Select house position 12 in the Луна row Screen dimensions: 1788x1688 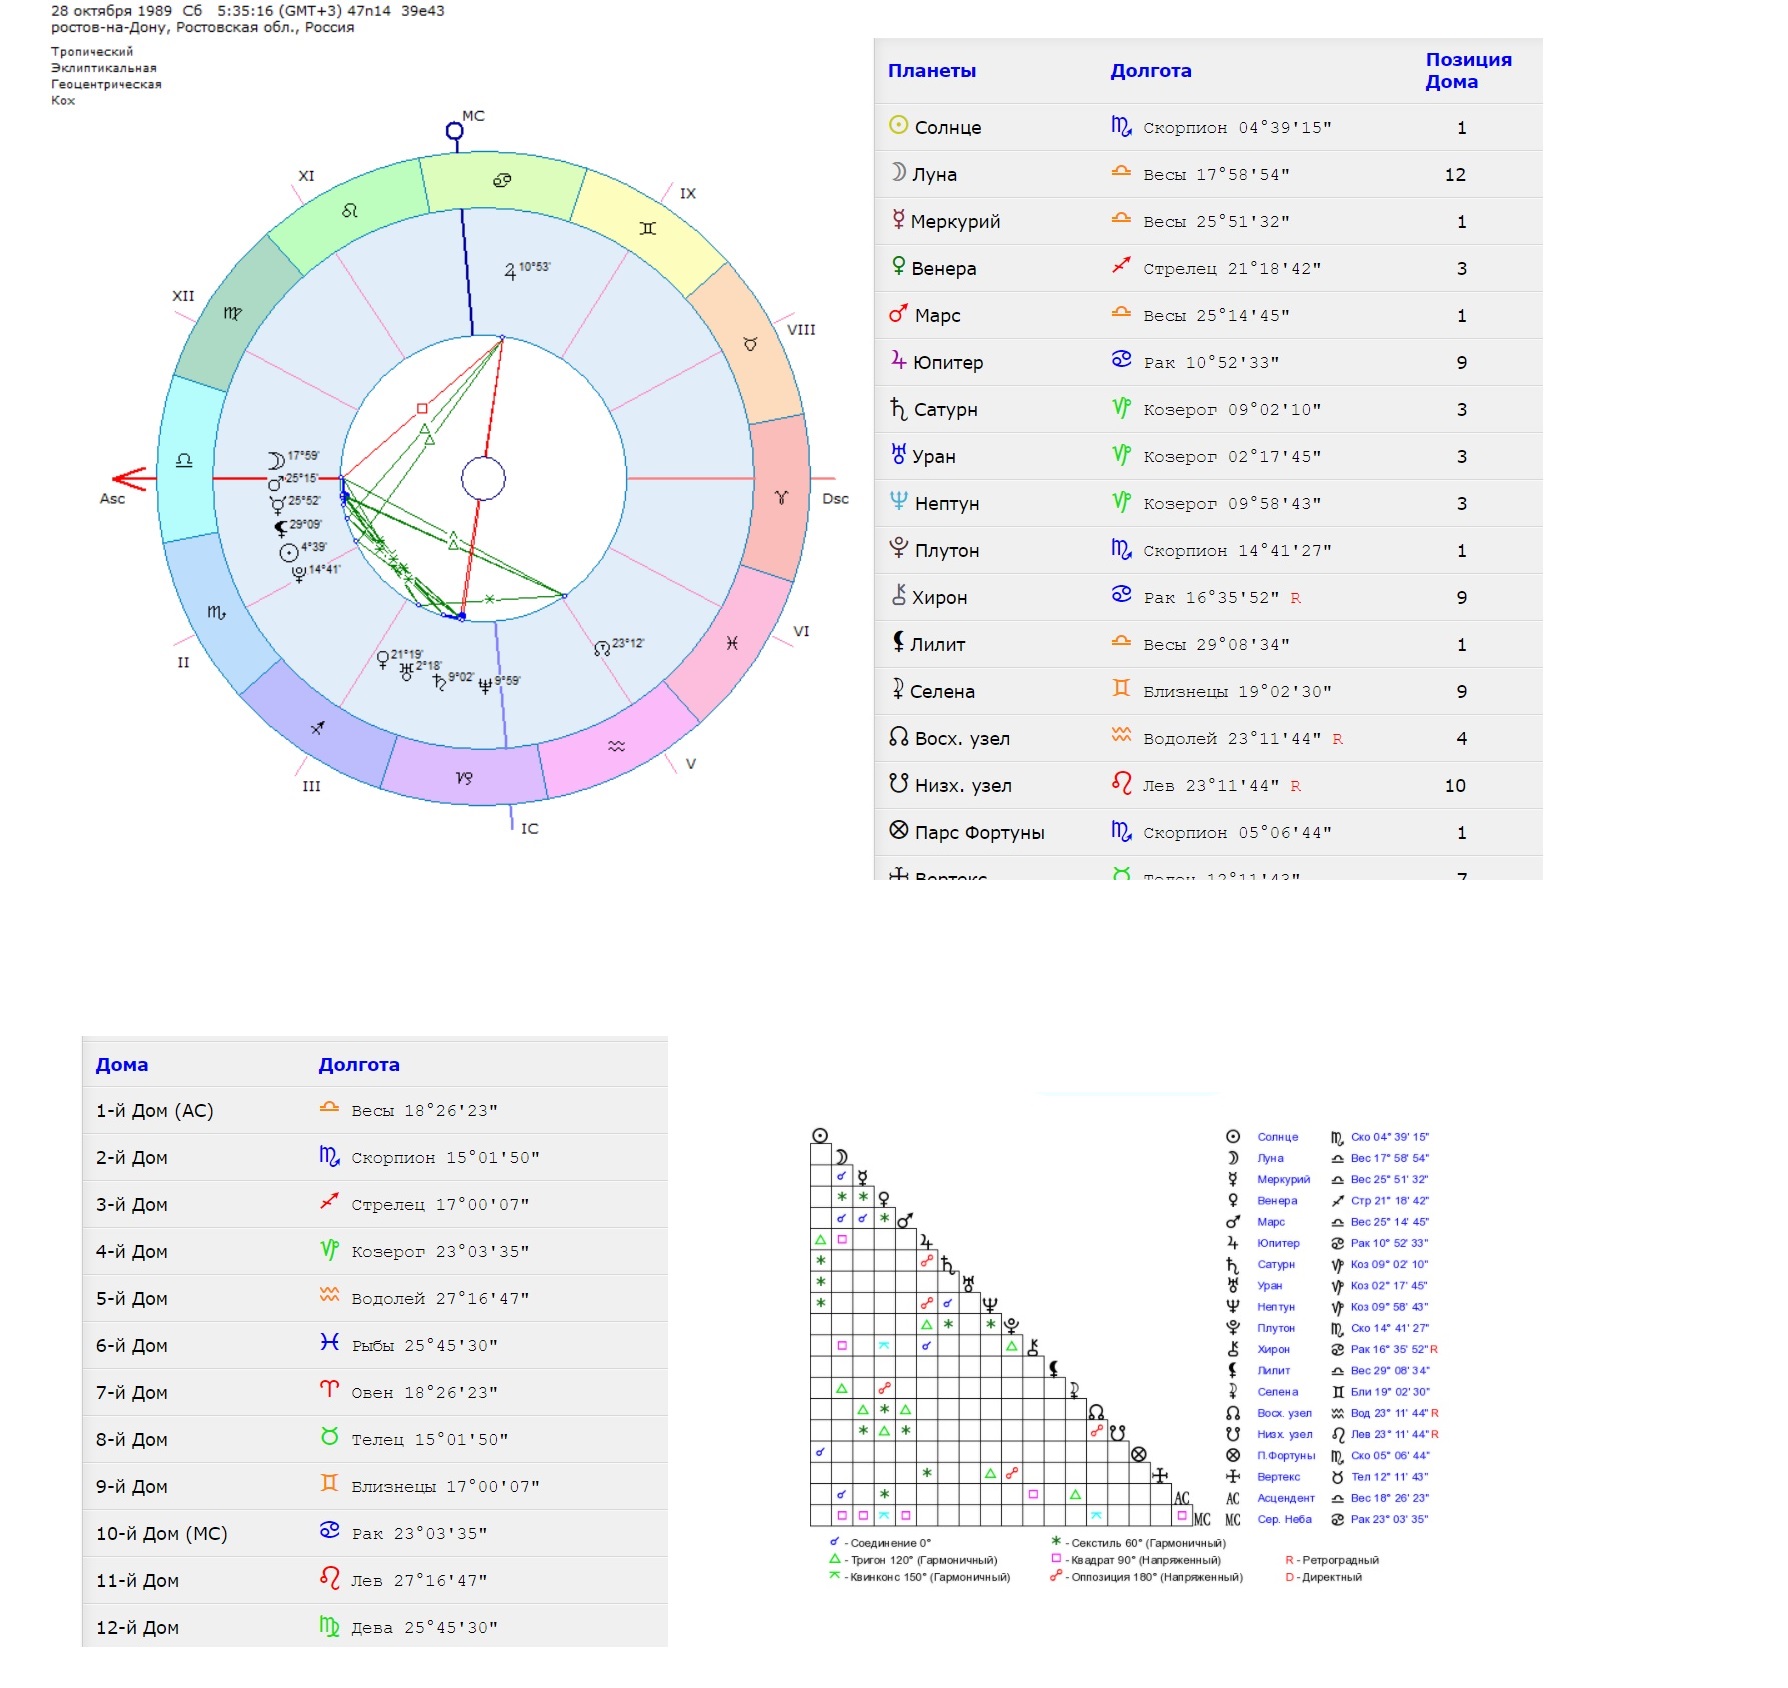click(1455, 175)
